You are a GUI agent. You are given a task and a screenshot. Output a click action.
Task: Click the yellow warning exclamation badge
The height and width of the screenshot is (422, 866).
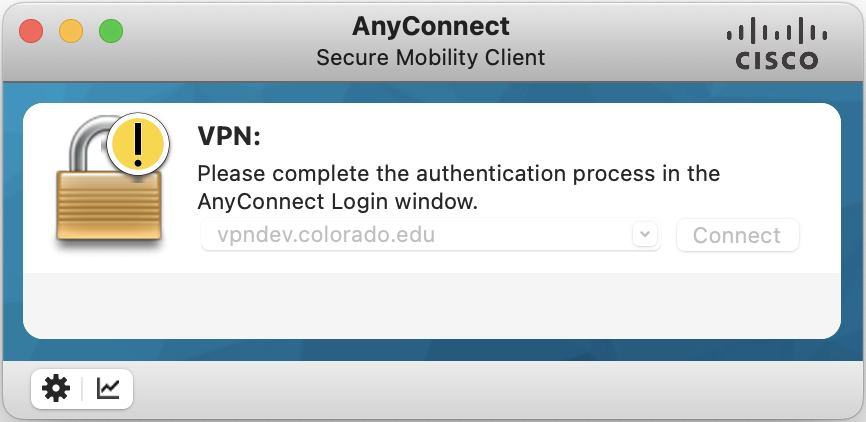click(x=139, y=145)
